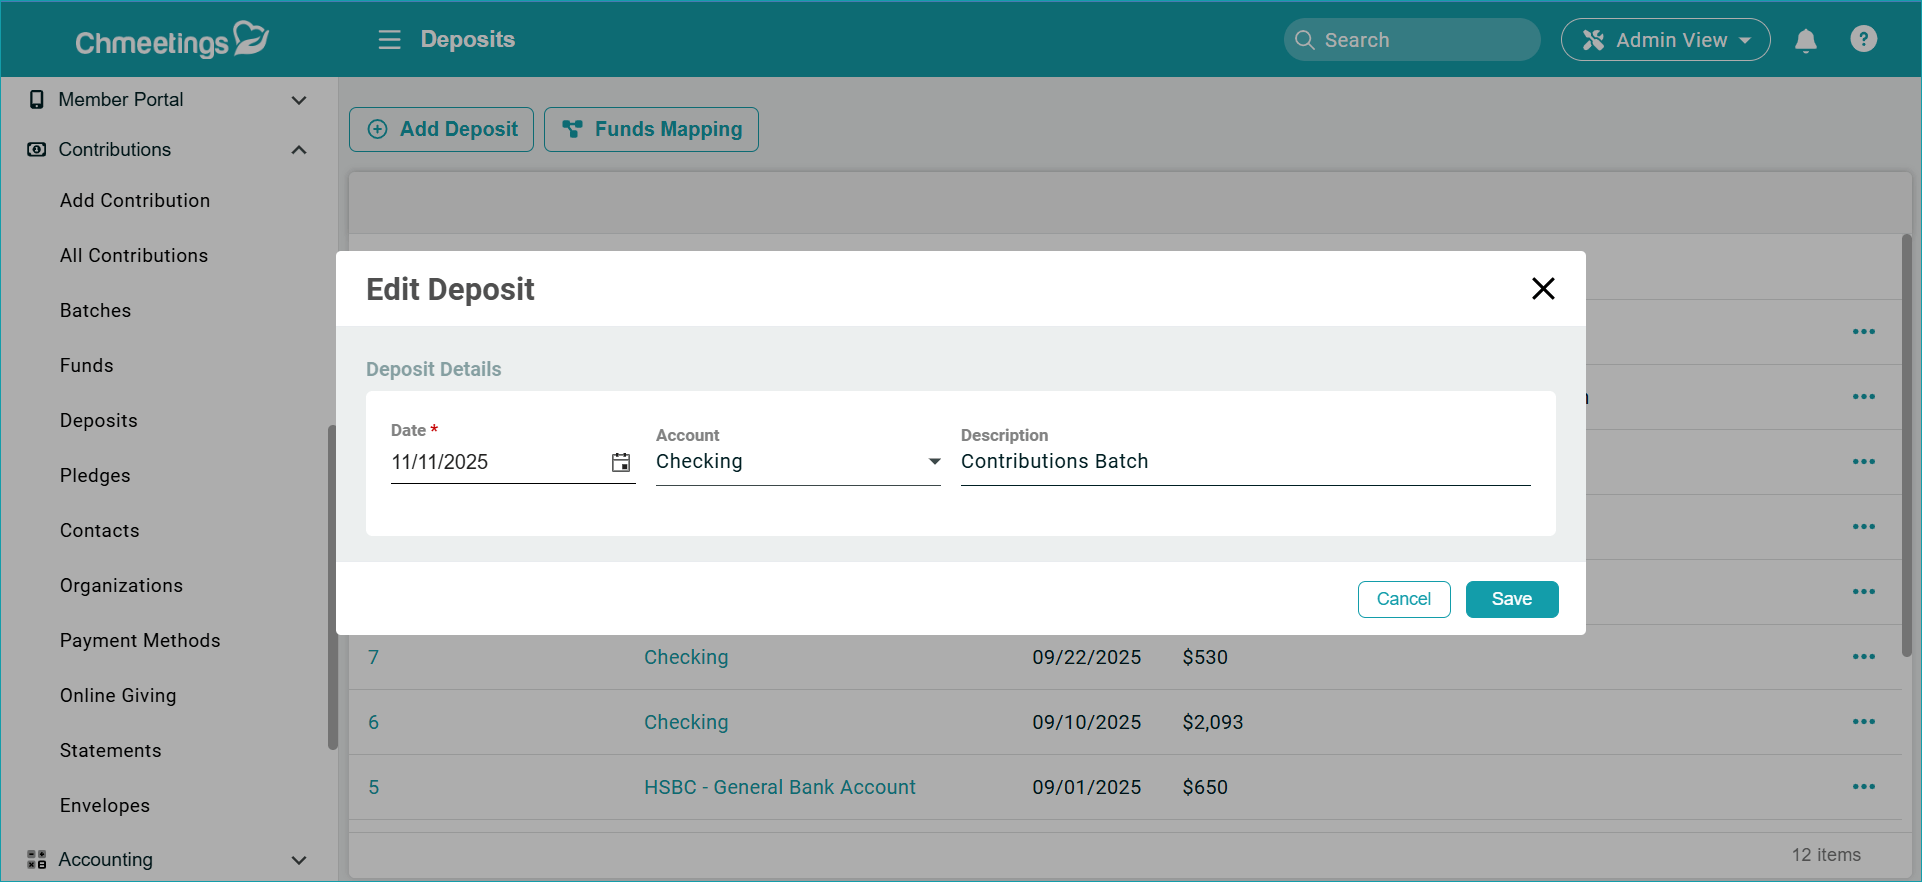The height and width of the screenshot is (882, 1922).
Task: Open actions menu for deposit 6
Action: 1863,722
